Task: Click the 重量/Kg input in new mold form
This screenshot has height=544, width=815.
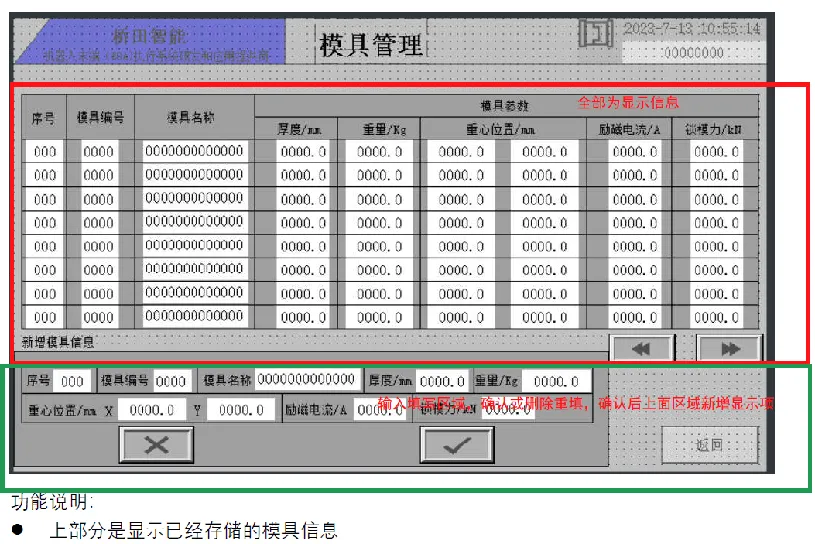Action: click(x=555, y=381)
